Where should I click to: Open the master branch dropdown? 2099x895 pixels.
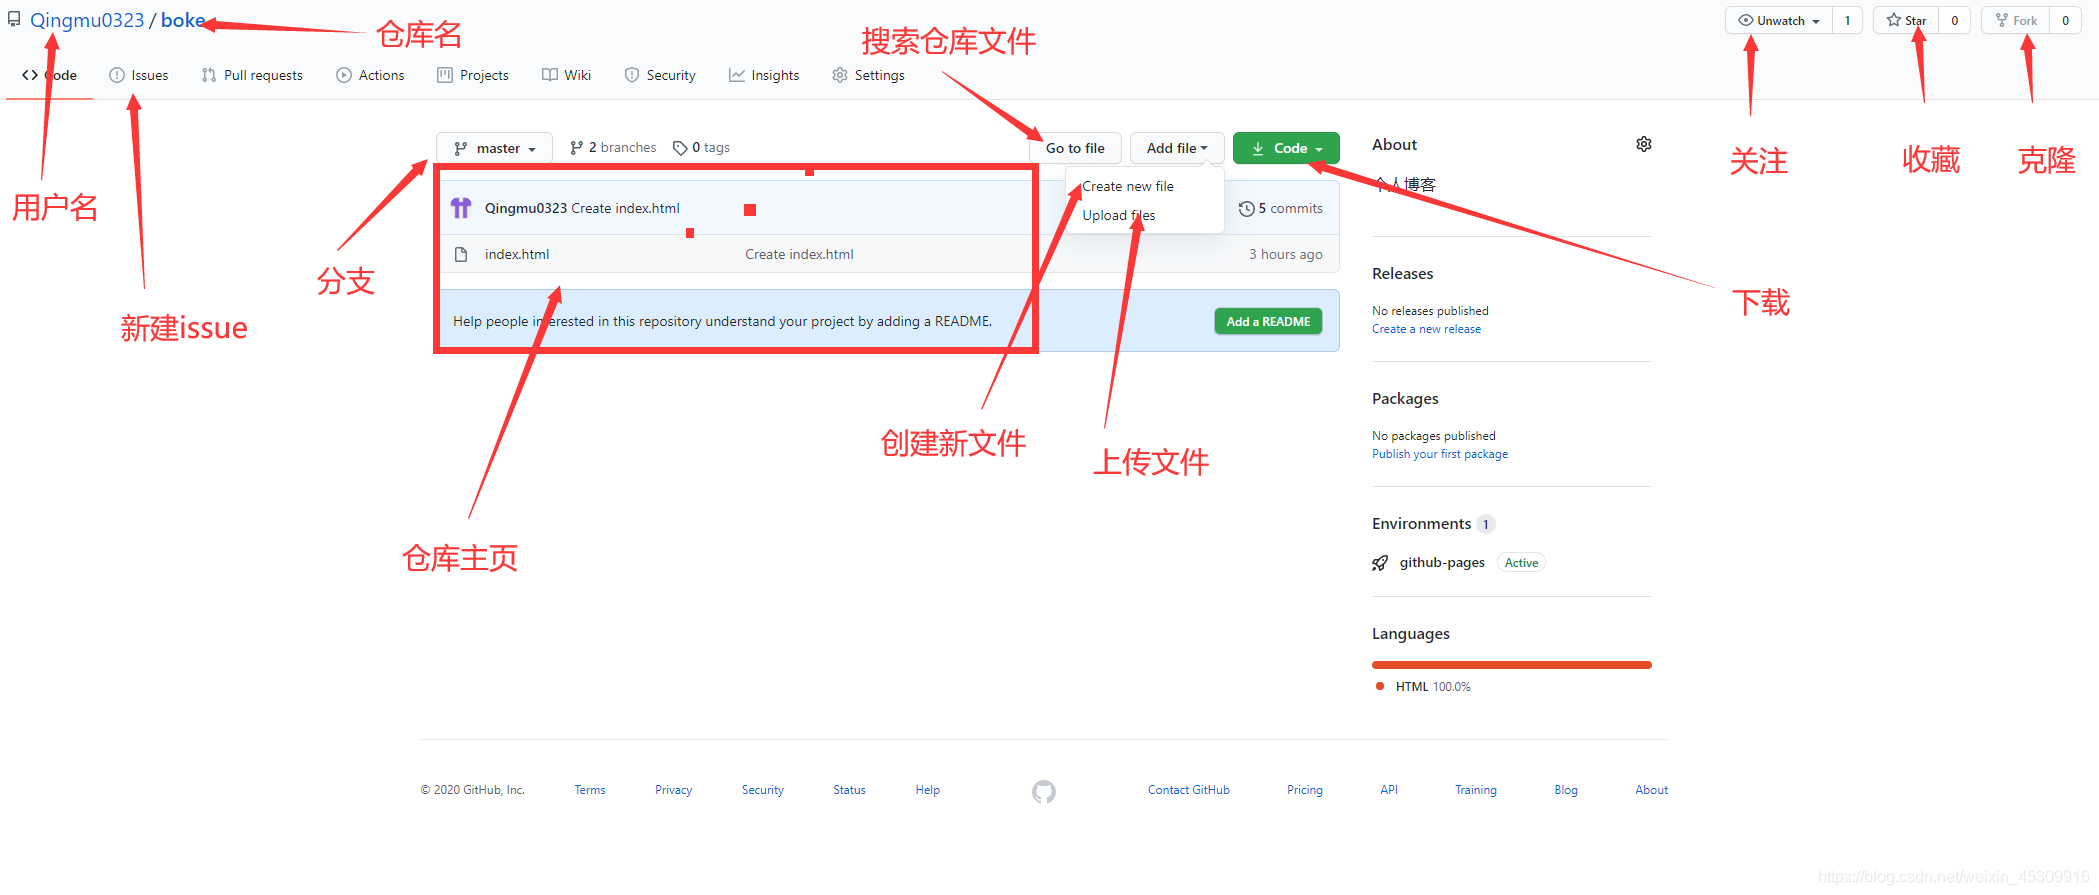[494, 148]
